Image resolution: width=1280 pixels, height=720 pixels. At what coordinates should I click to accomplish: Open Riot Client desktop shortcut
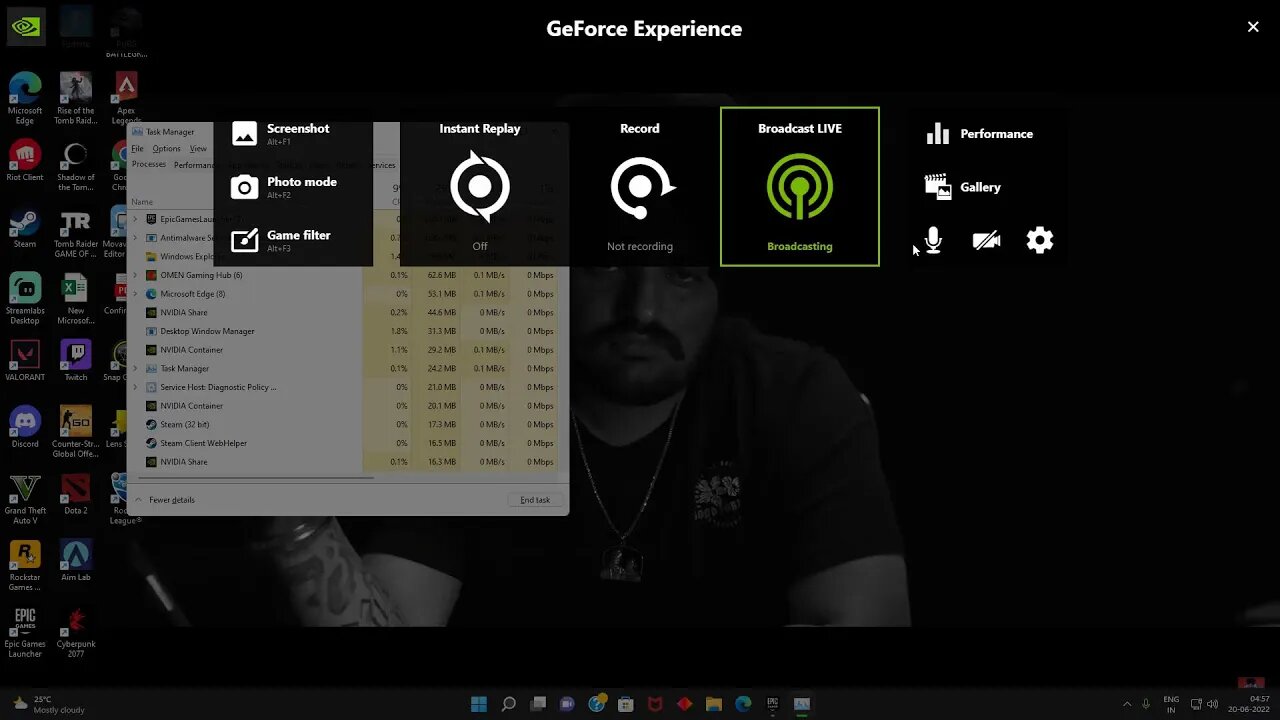[x=25, y=160]
